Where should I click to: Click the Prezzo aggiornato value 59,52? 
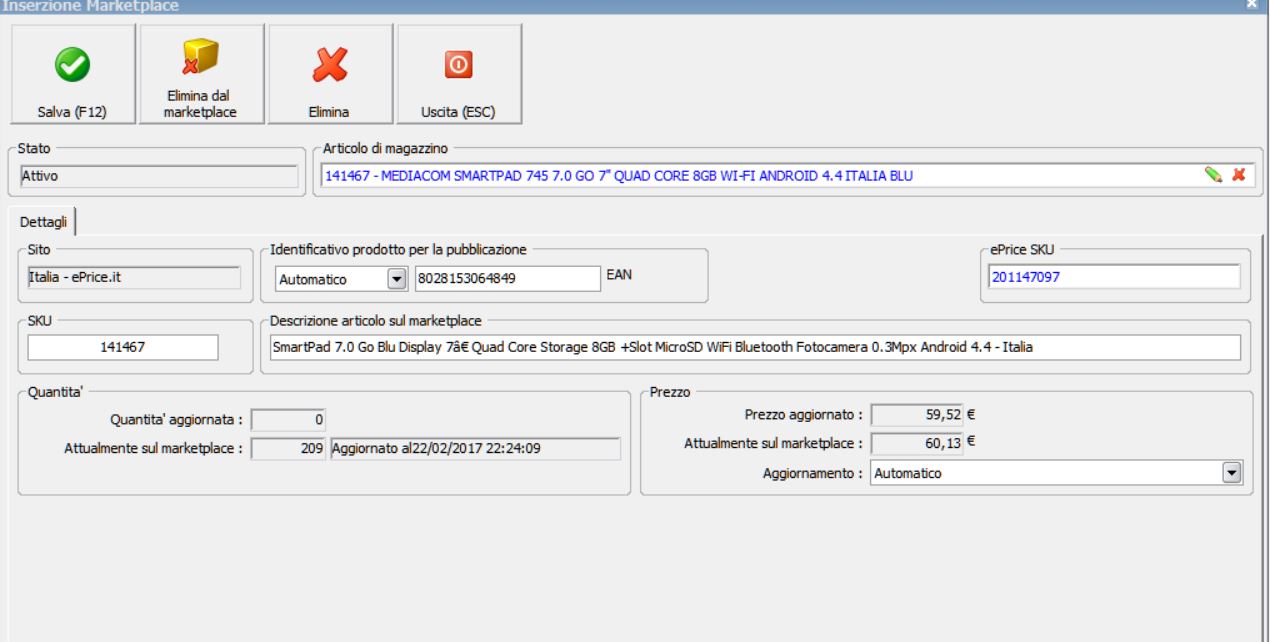point(917,415)
